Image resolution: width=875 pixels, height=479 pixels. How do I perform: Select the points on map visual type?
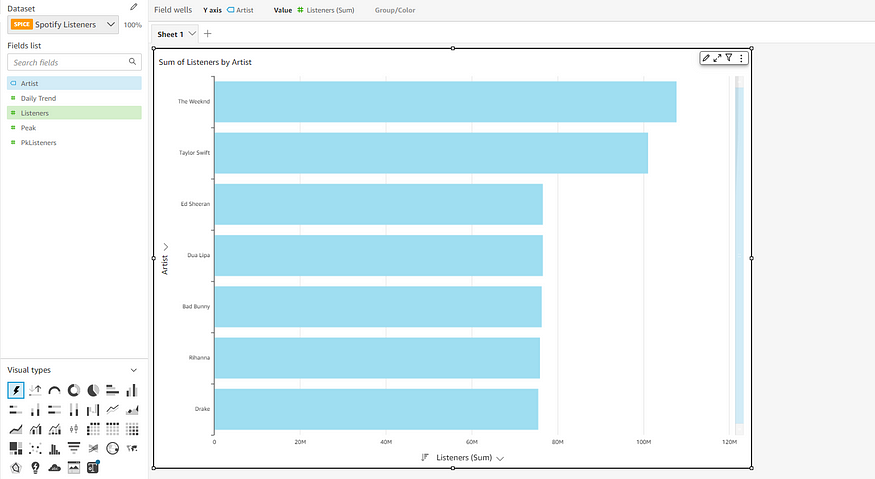(112, 448)
